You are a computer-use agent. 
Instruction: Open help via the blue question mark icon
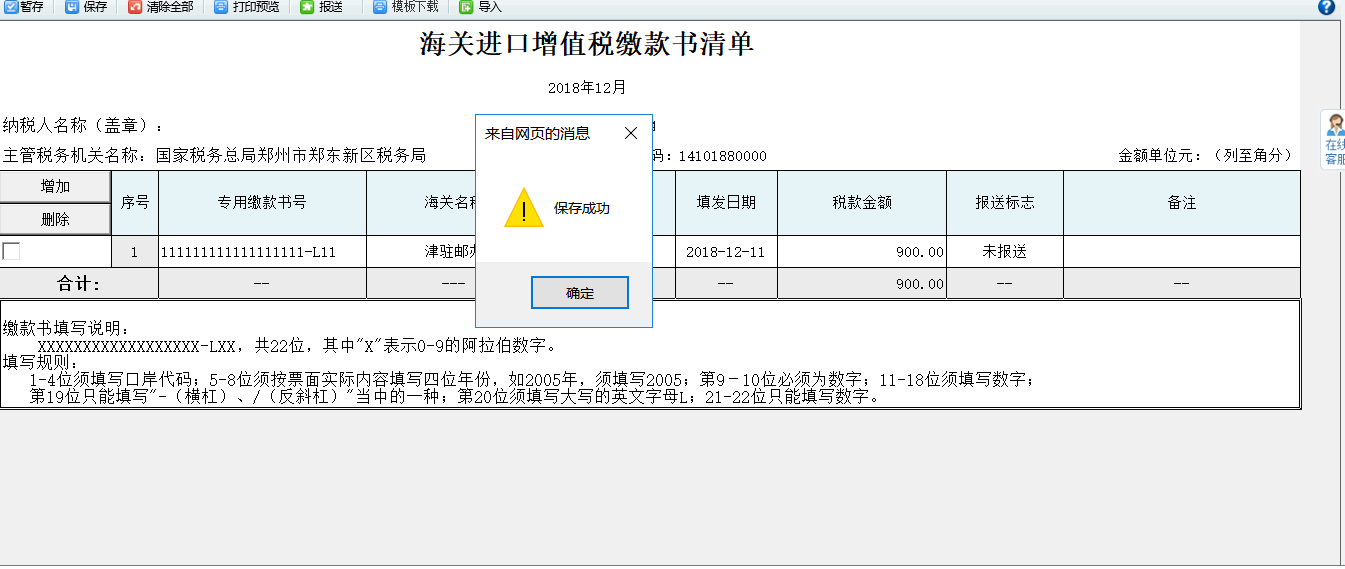click(1326, 7)
